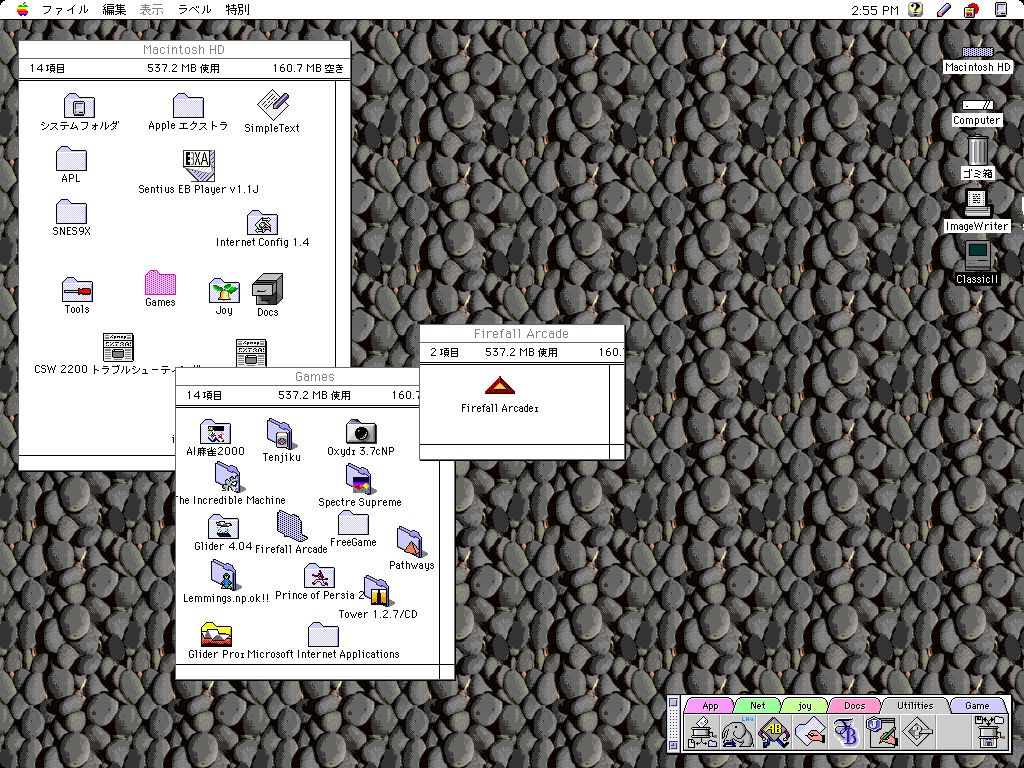1024x768 pixels.
Task: Switch to the Net launcher tab
Action: point(758,705)
